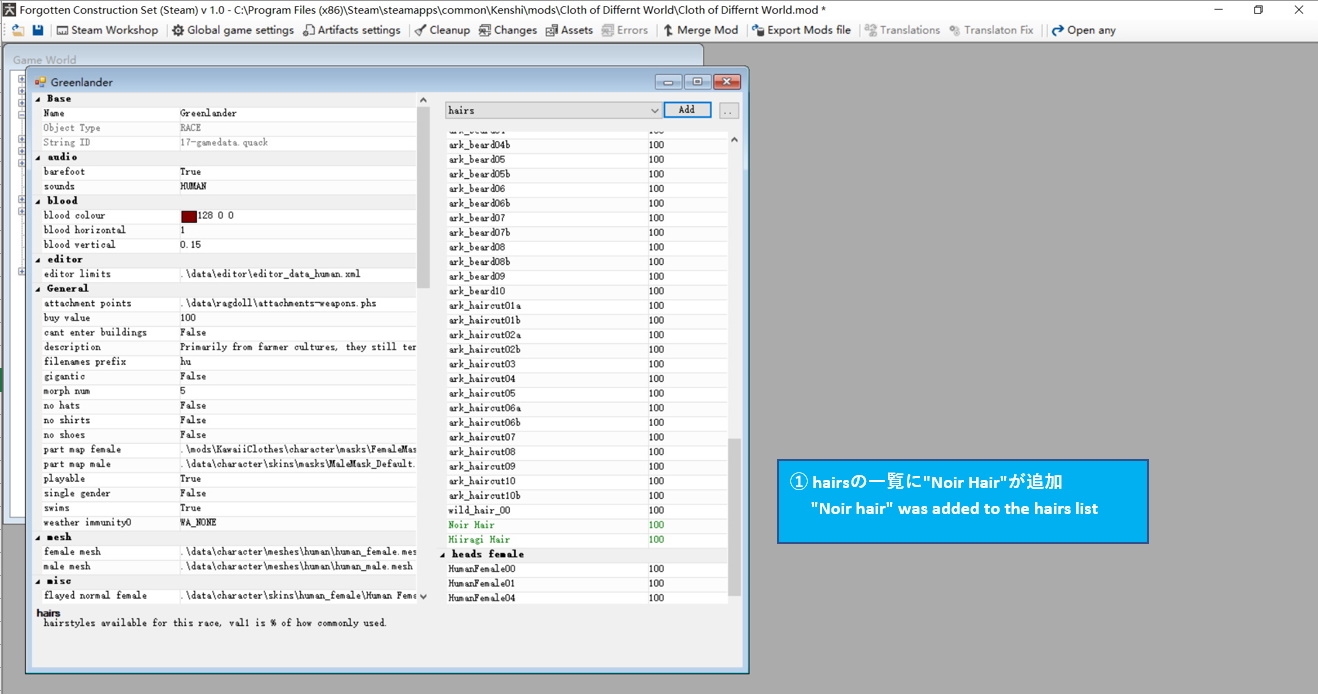Collapse the blood property group
This screenshot has width=1318, height=694.
pyautogui.click(x=39, y=201)
